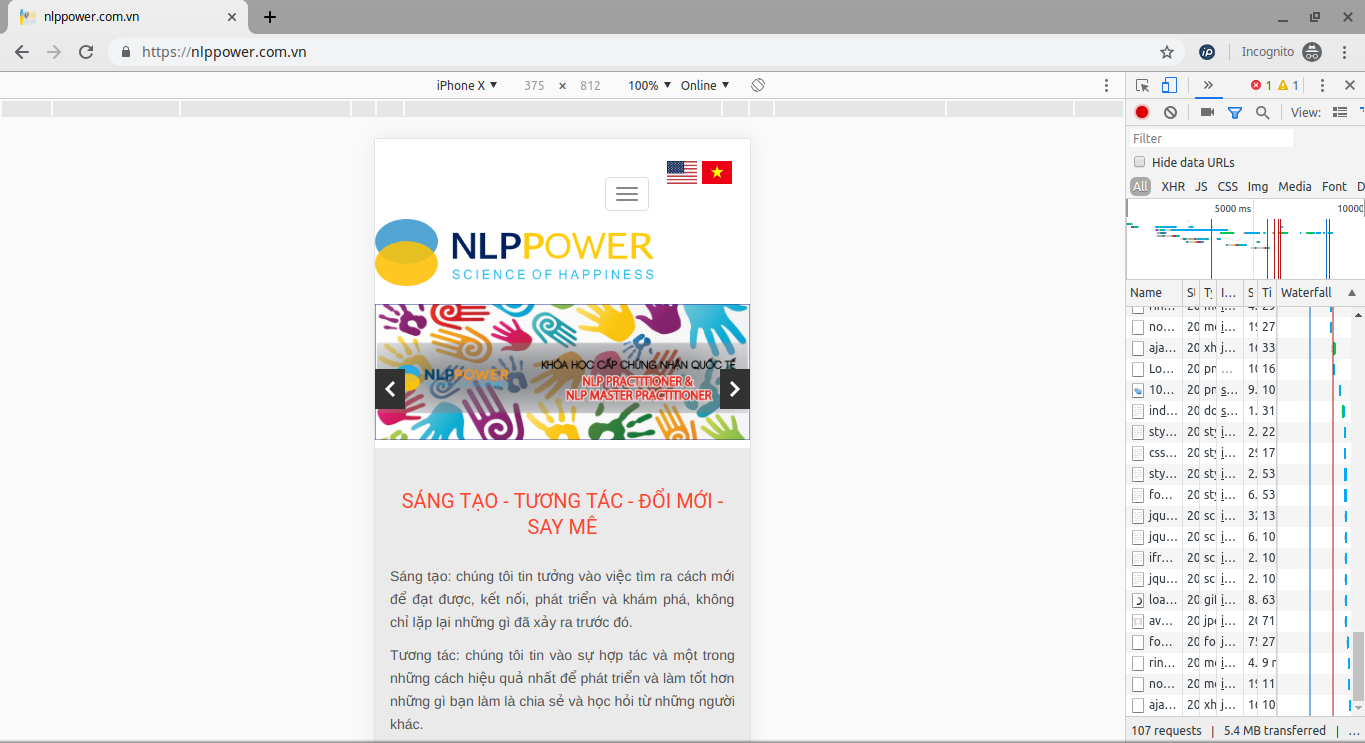Viewport: 1365px width, 743px height.
Task: Select the All request type filter
Action: click(x=1141, y=186)
